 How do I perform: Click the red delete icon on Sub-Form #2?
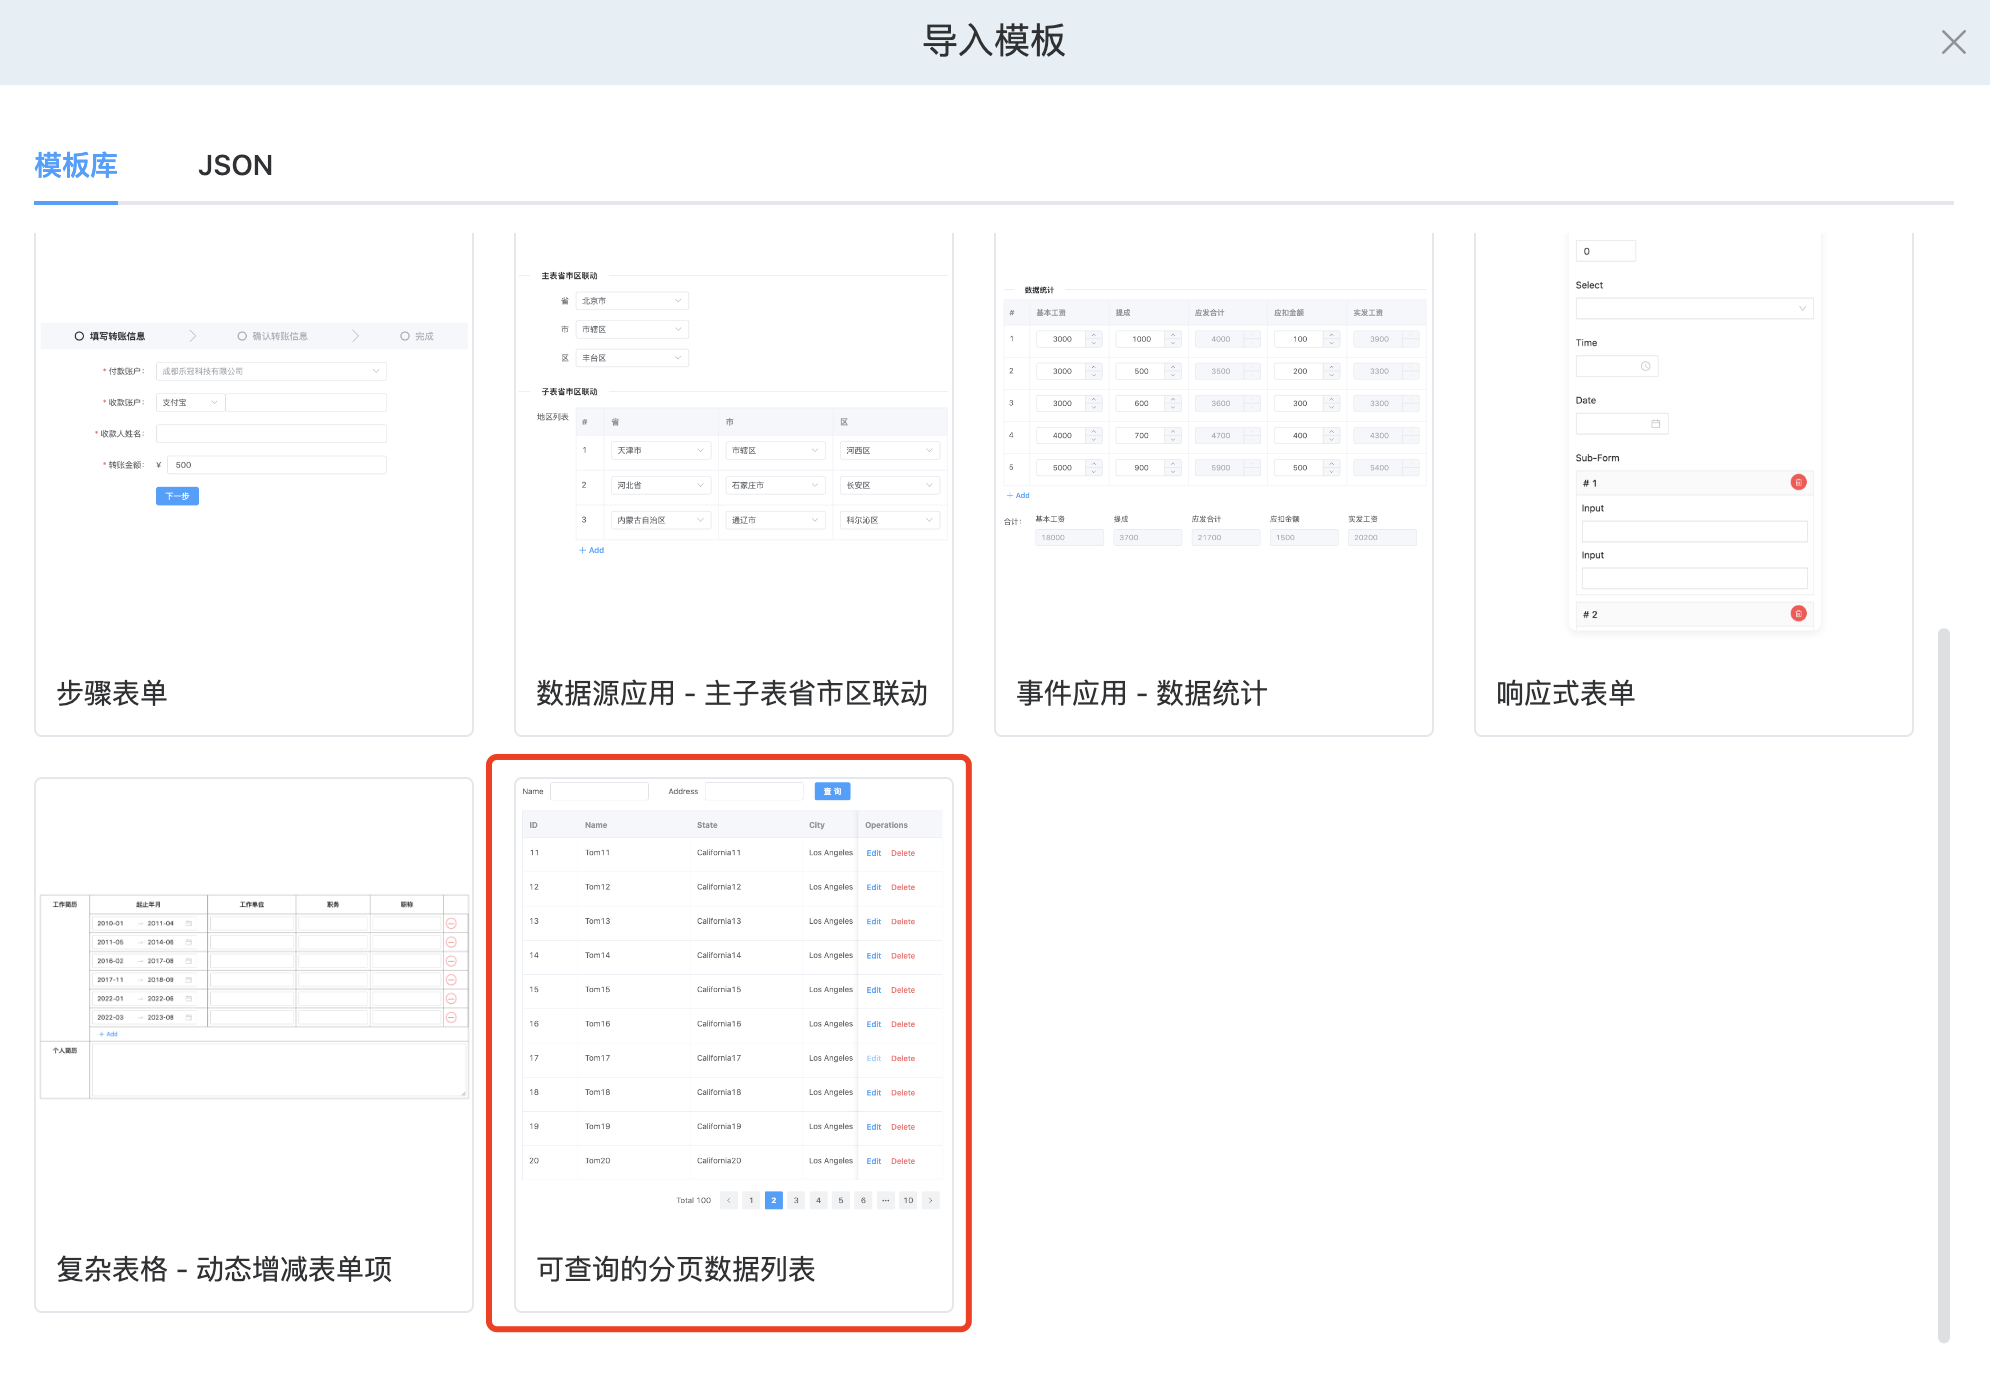[1798, 614]
